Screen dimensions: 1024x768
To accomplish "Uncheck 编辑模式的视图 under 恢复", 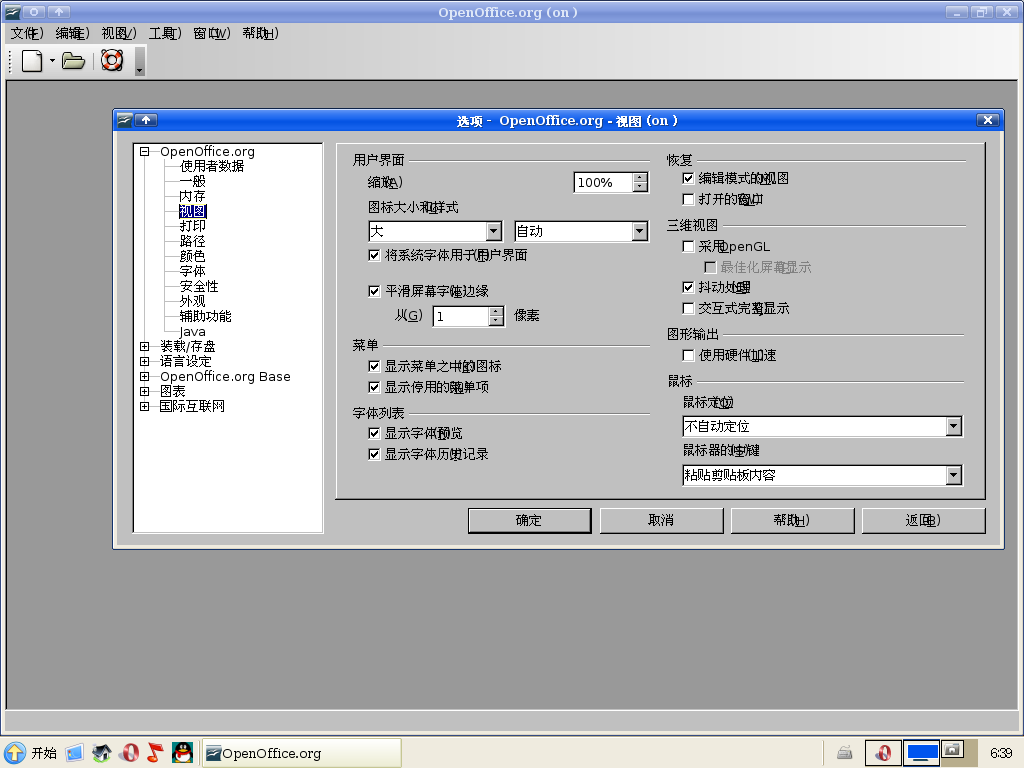I will coord(688,178).
